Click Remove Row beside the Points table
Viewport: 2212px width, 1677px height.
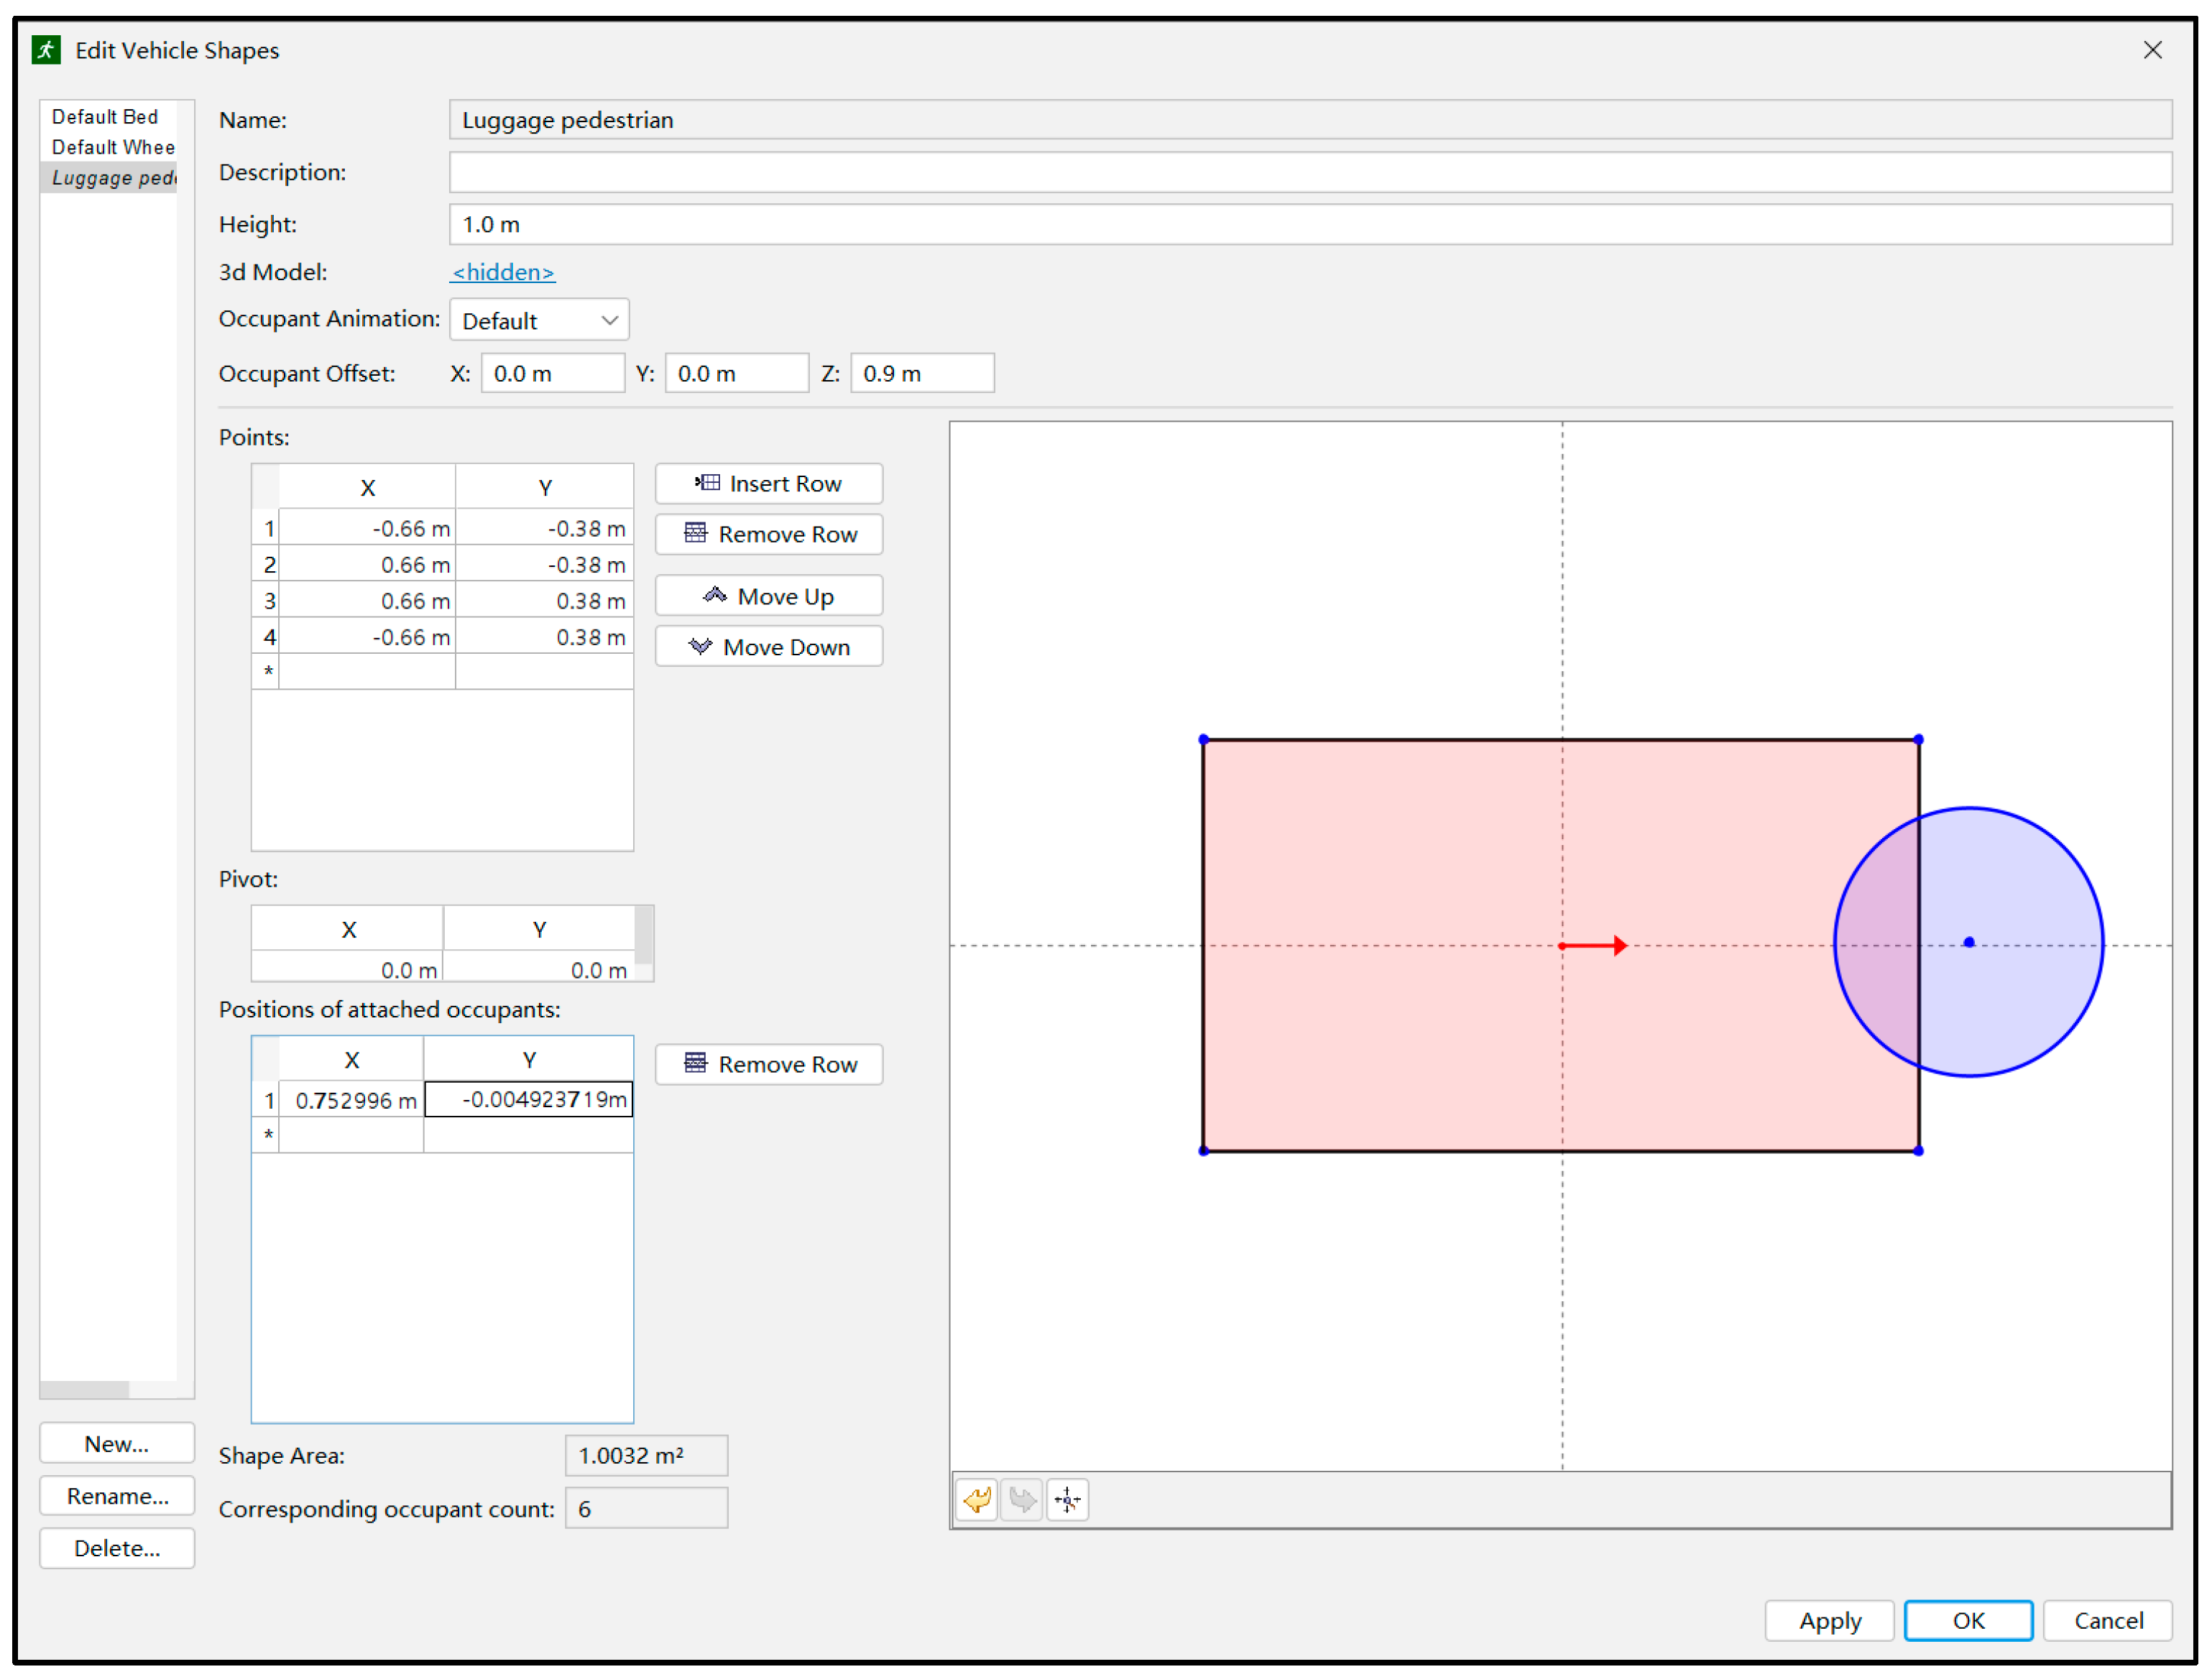768,535
